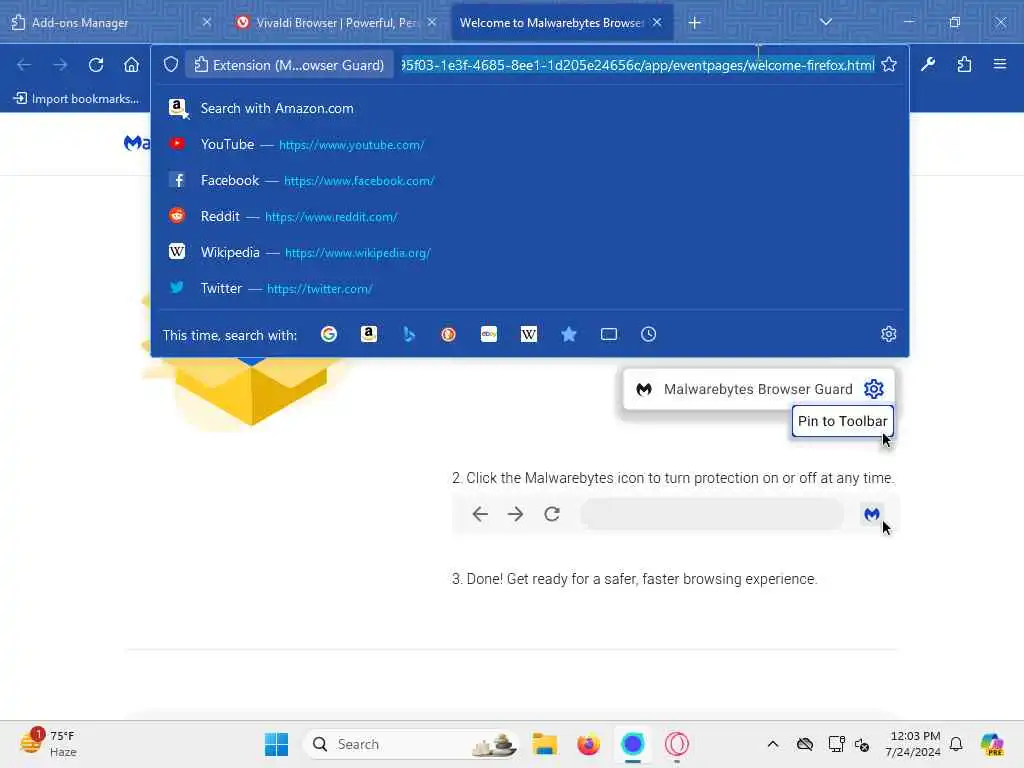Search with Wikipedia one-off icon
The width and height of the screenshot is (1024, 768).
pyautogui.click(x=529, y=334)
